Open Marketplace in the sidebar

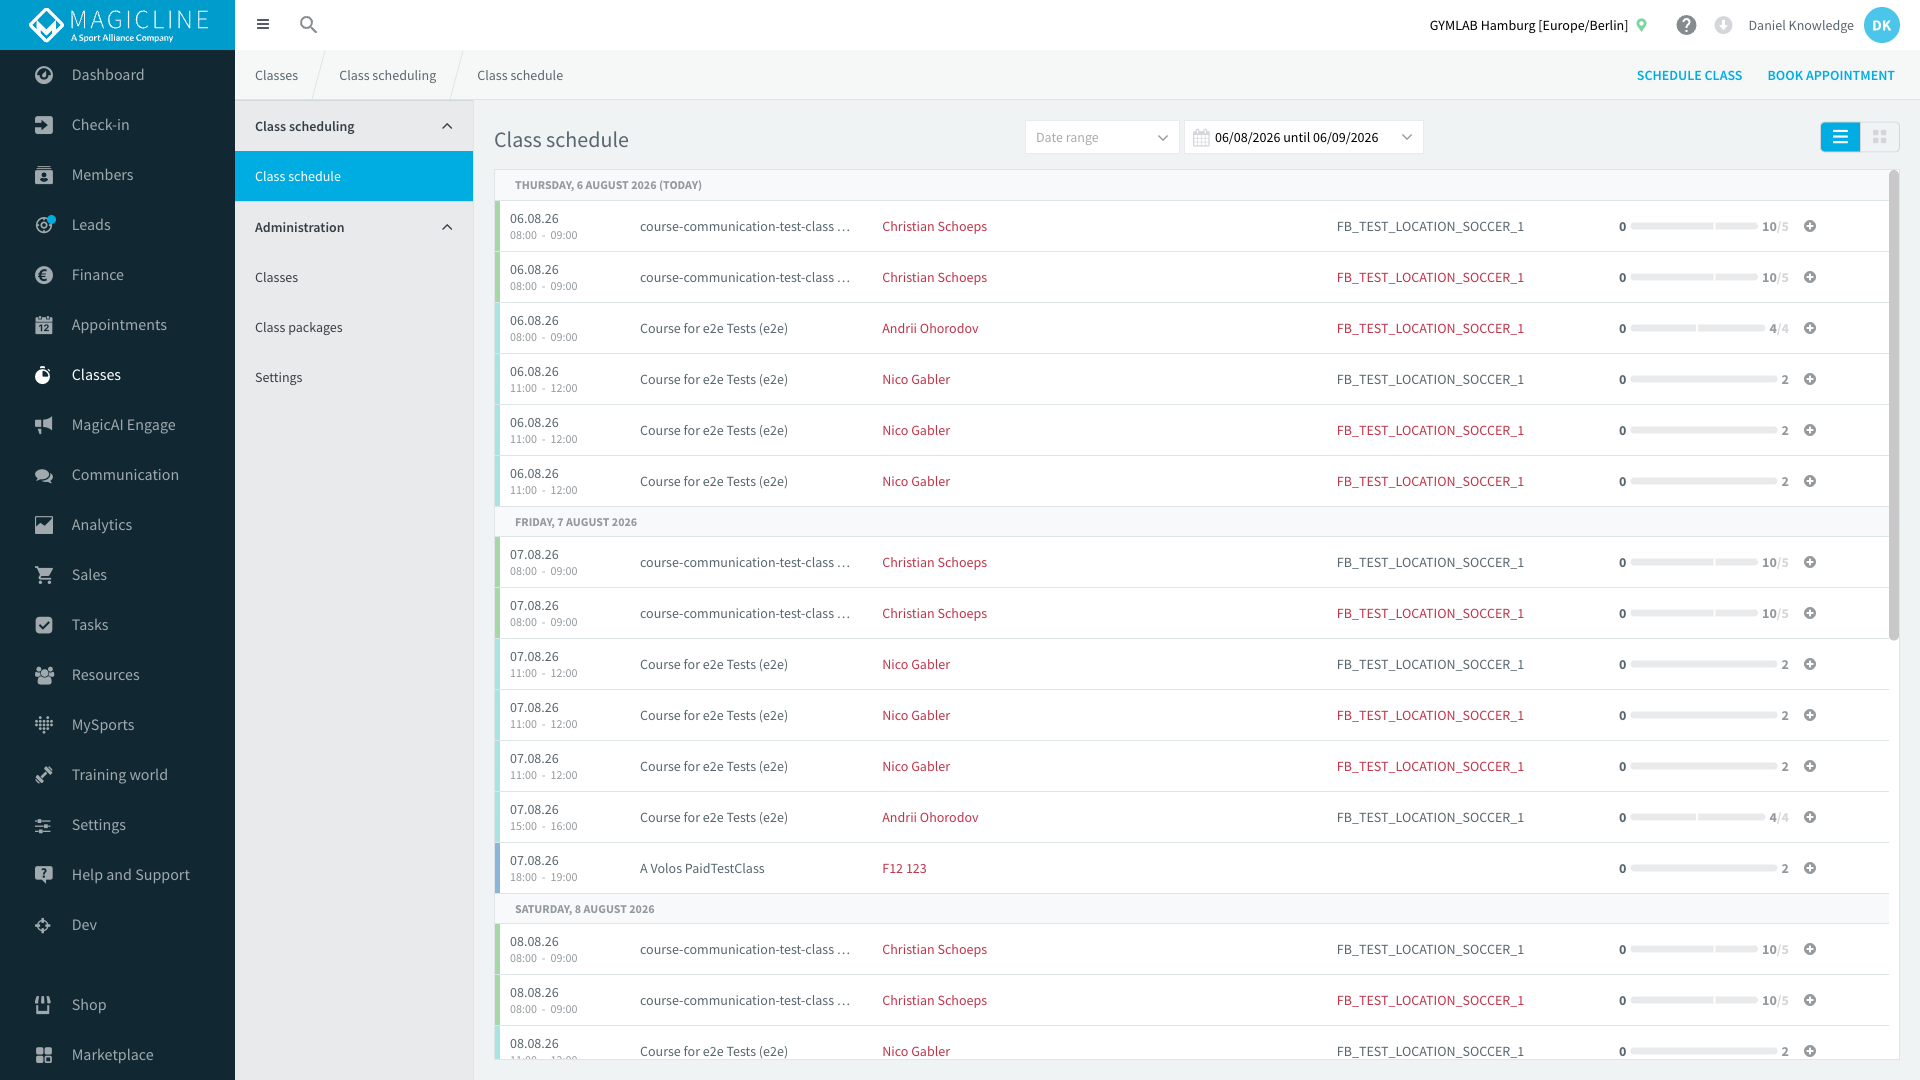coord(117,1055)
